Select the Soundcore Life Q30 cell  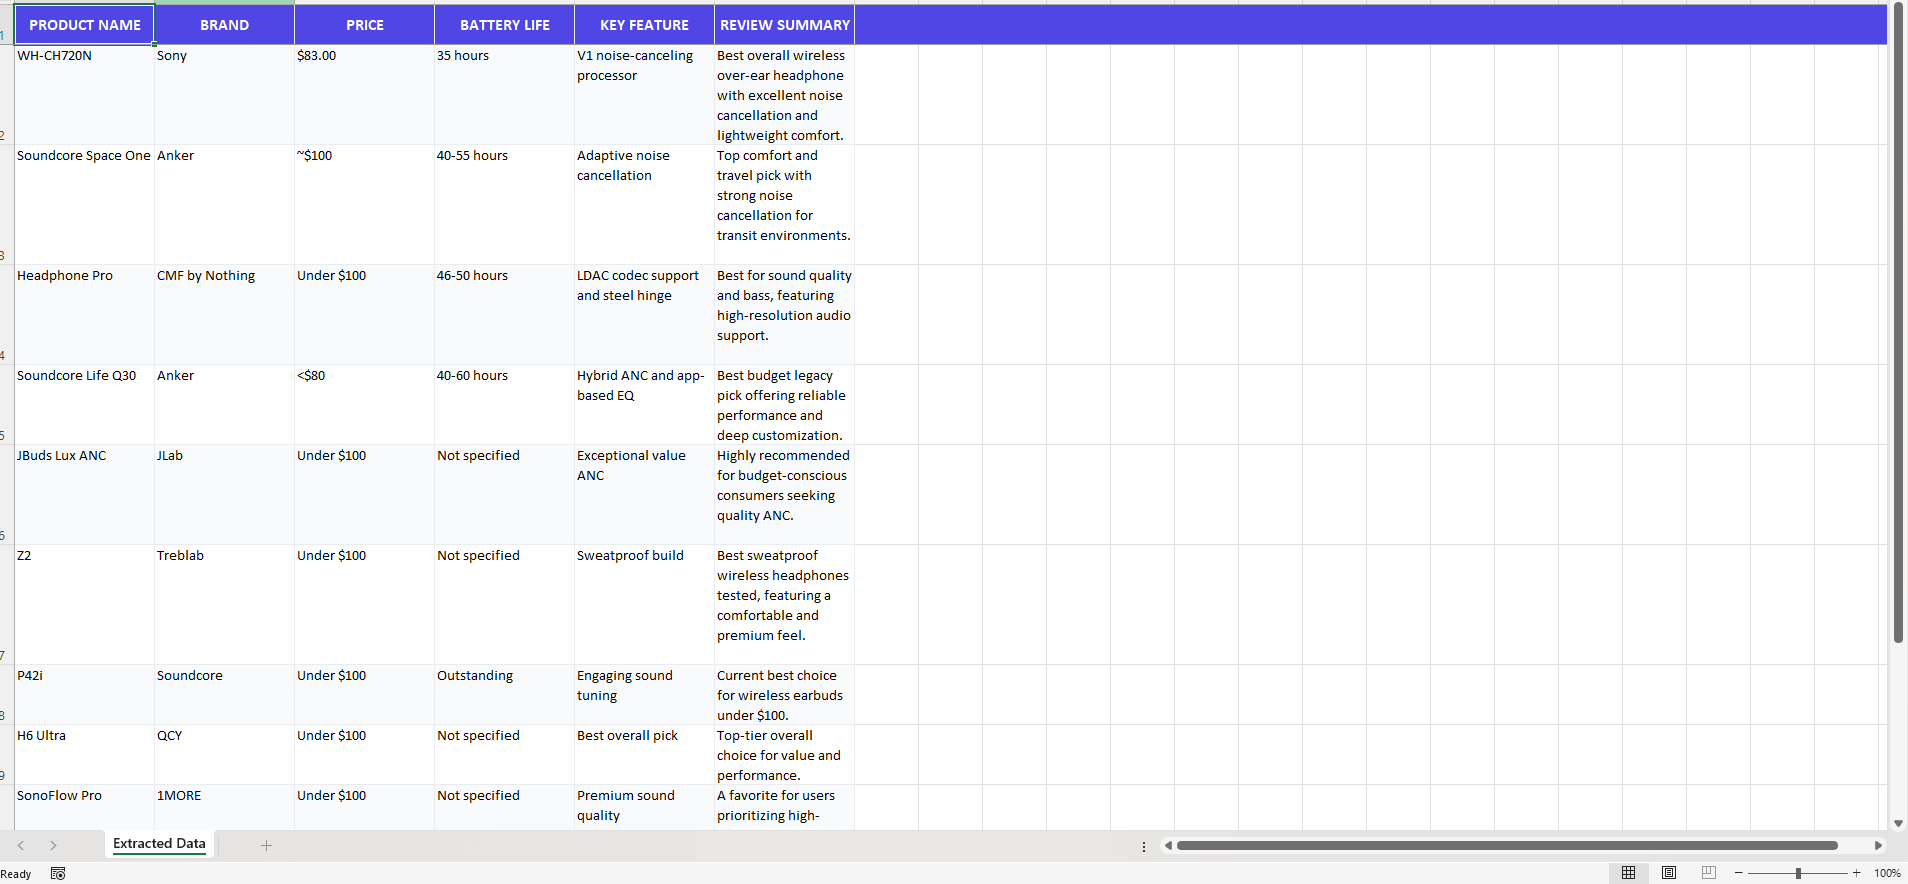(85, 405)
